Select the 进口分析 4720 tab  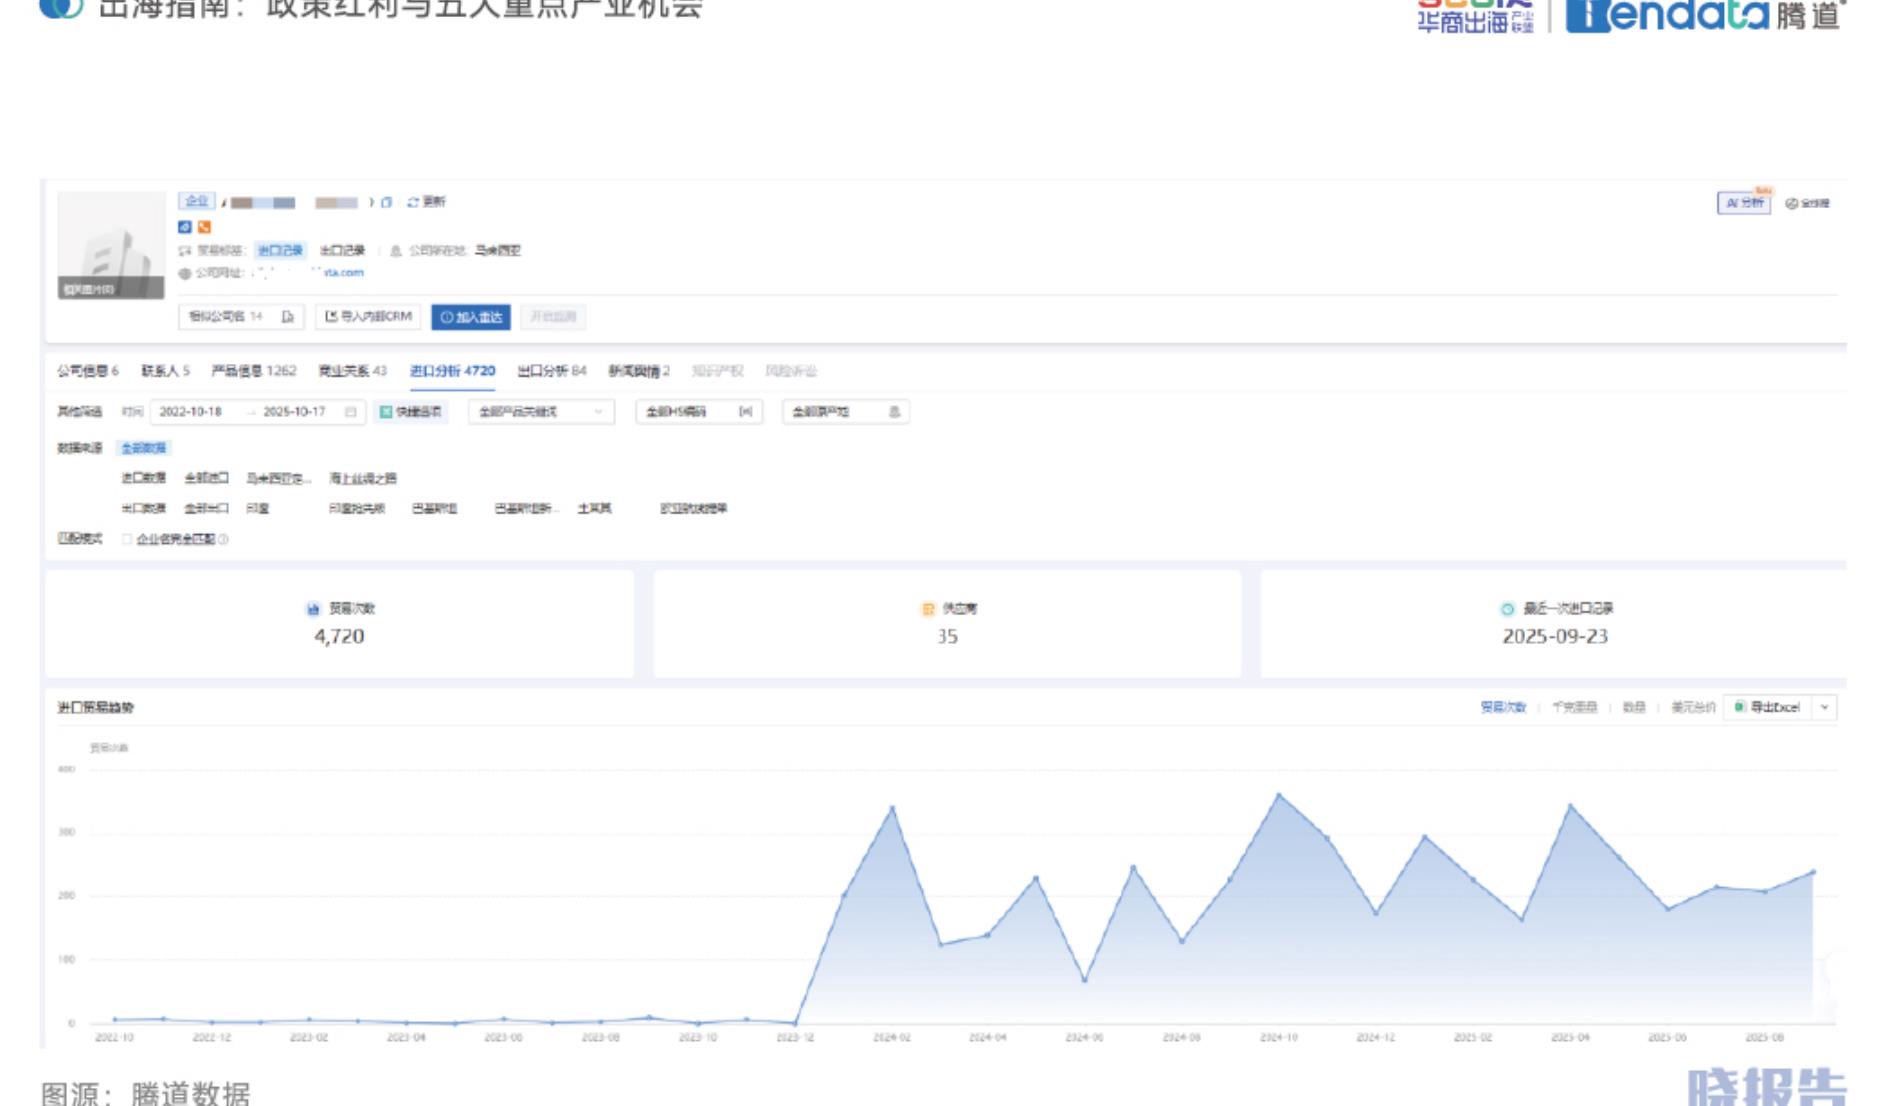452,371
